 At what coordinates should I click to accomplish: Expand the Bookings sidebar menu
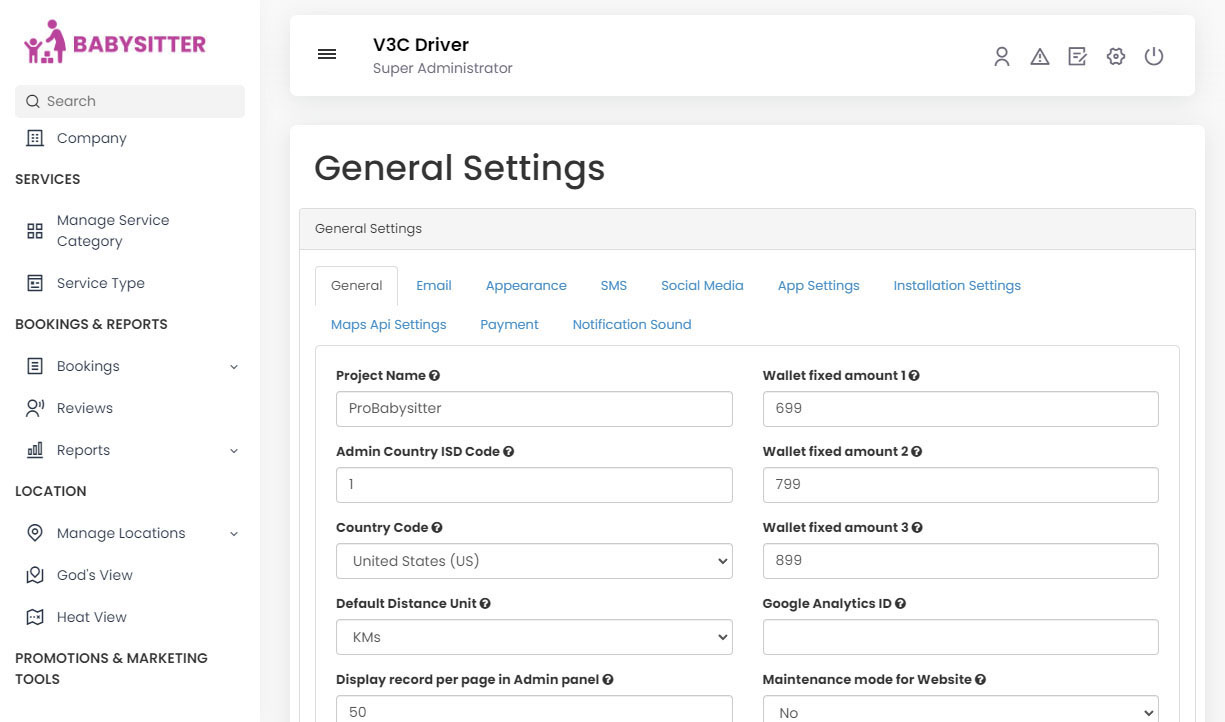(x=87, y=366)
